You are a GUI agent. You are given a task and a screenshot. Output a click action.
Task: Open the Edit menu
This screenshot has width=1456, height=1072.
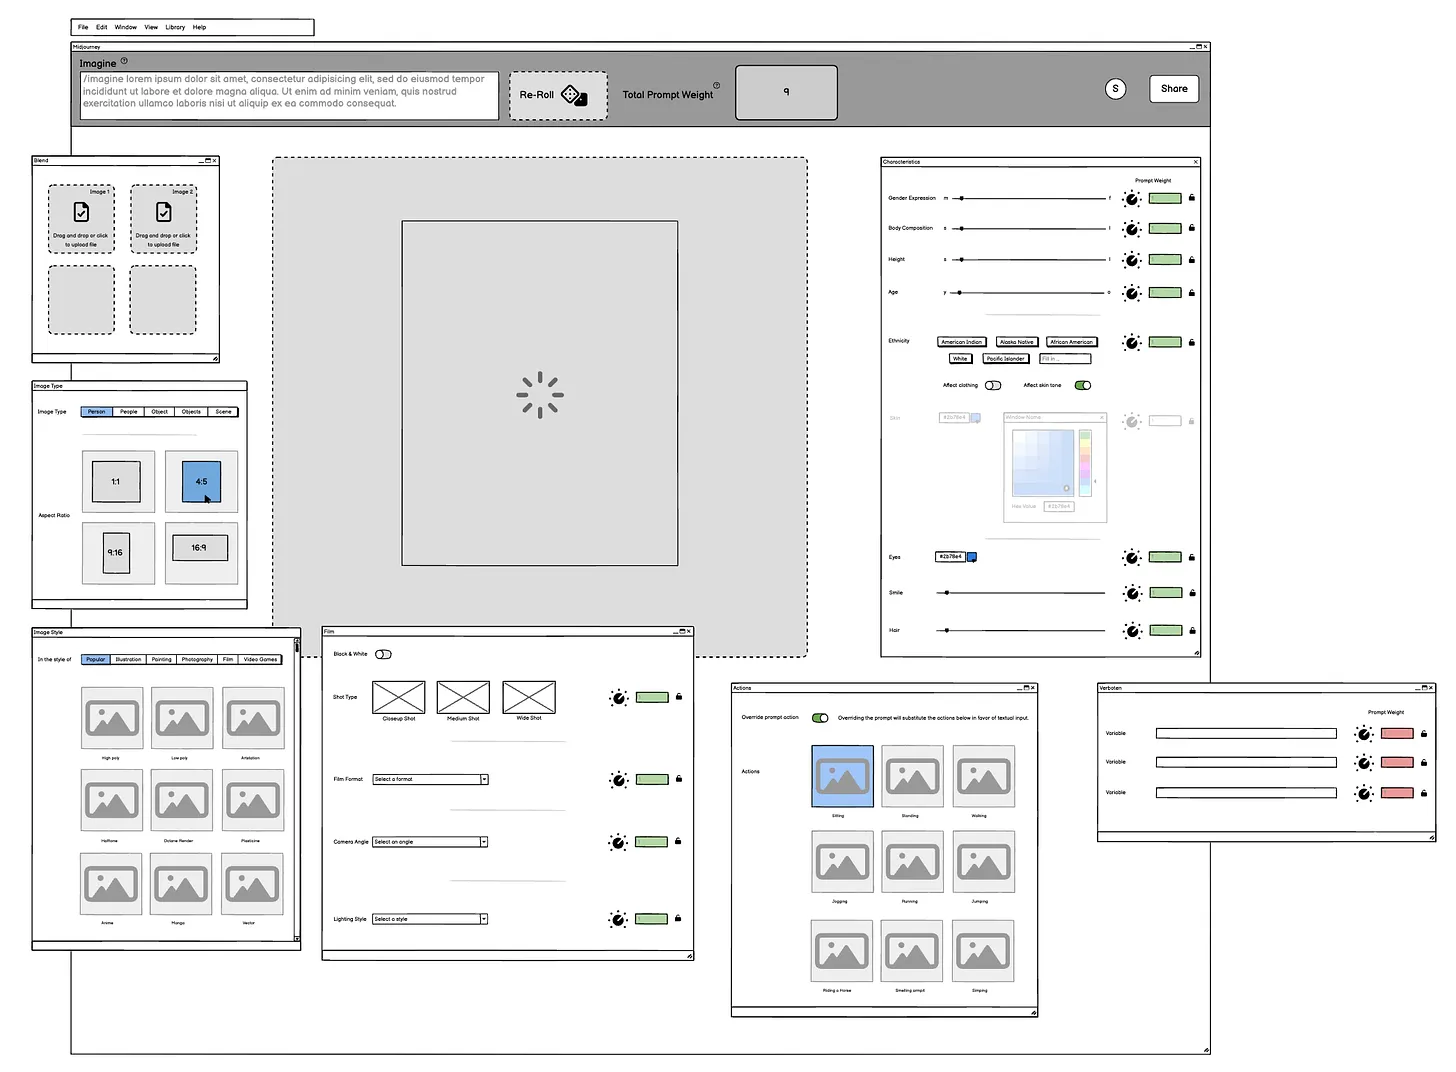coord(101,27)
